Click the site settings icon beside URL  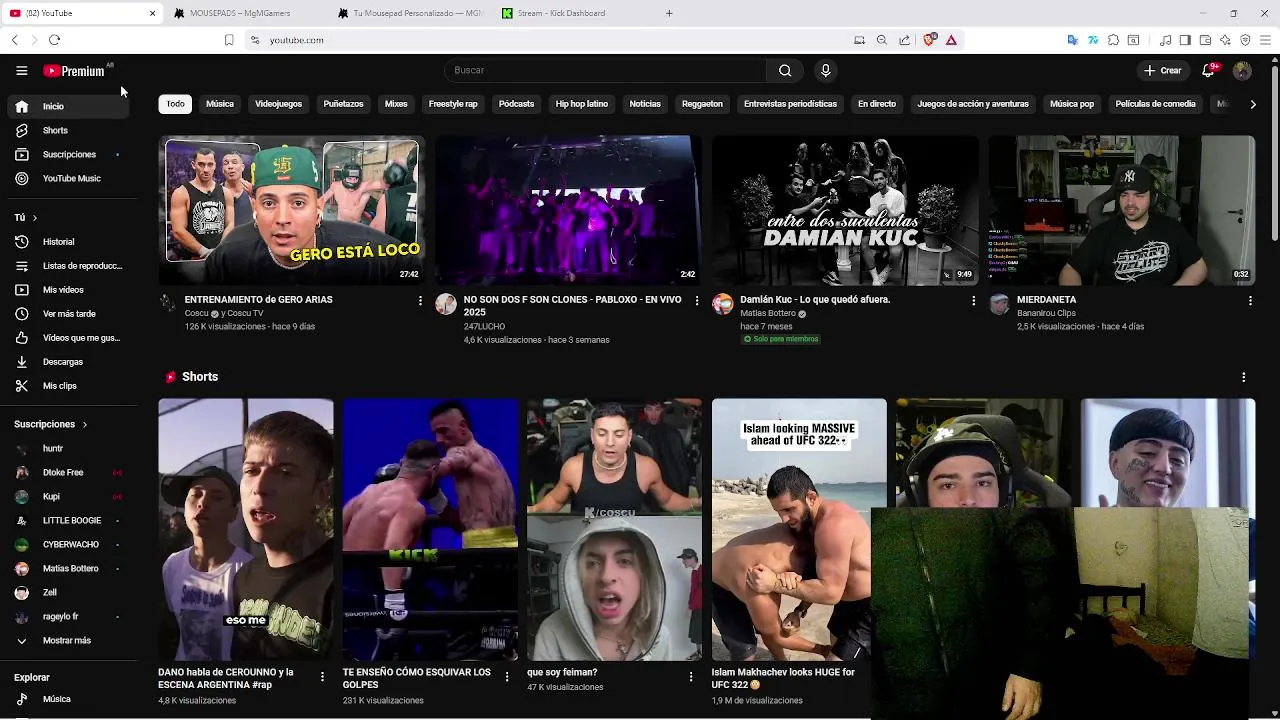(255, 40)
